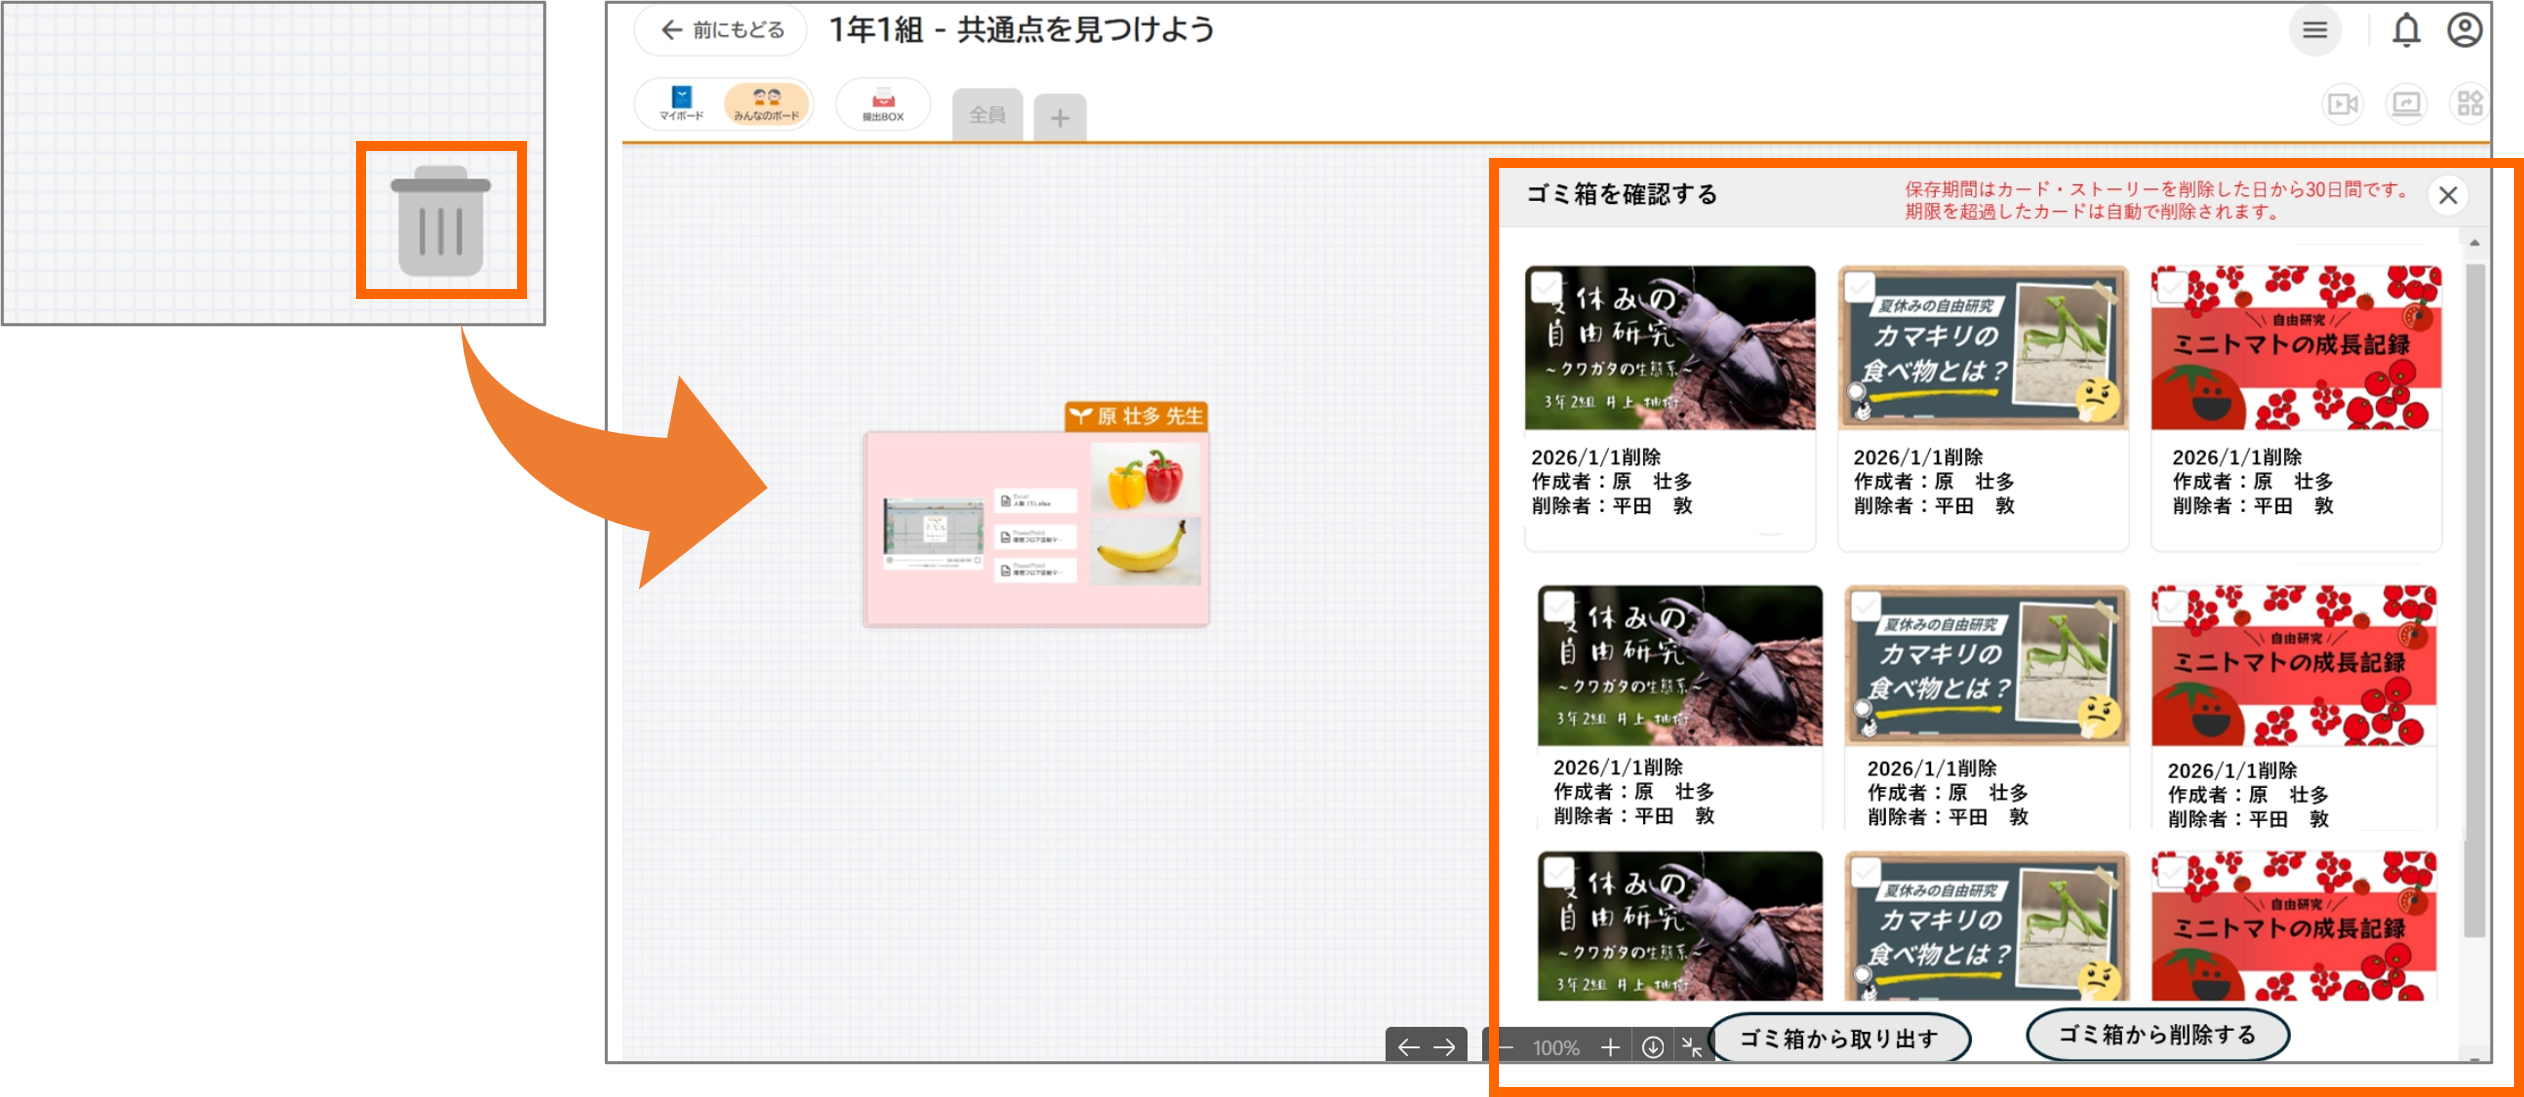Go back with 前にもどる button
This screenshot has width=2524, height=1097.
click(721, 30)
